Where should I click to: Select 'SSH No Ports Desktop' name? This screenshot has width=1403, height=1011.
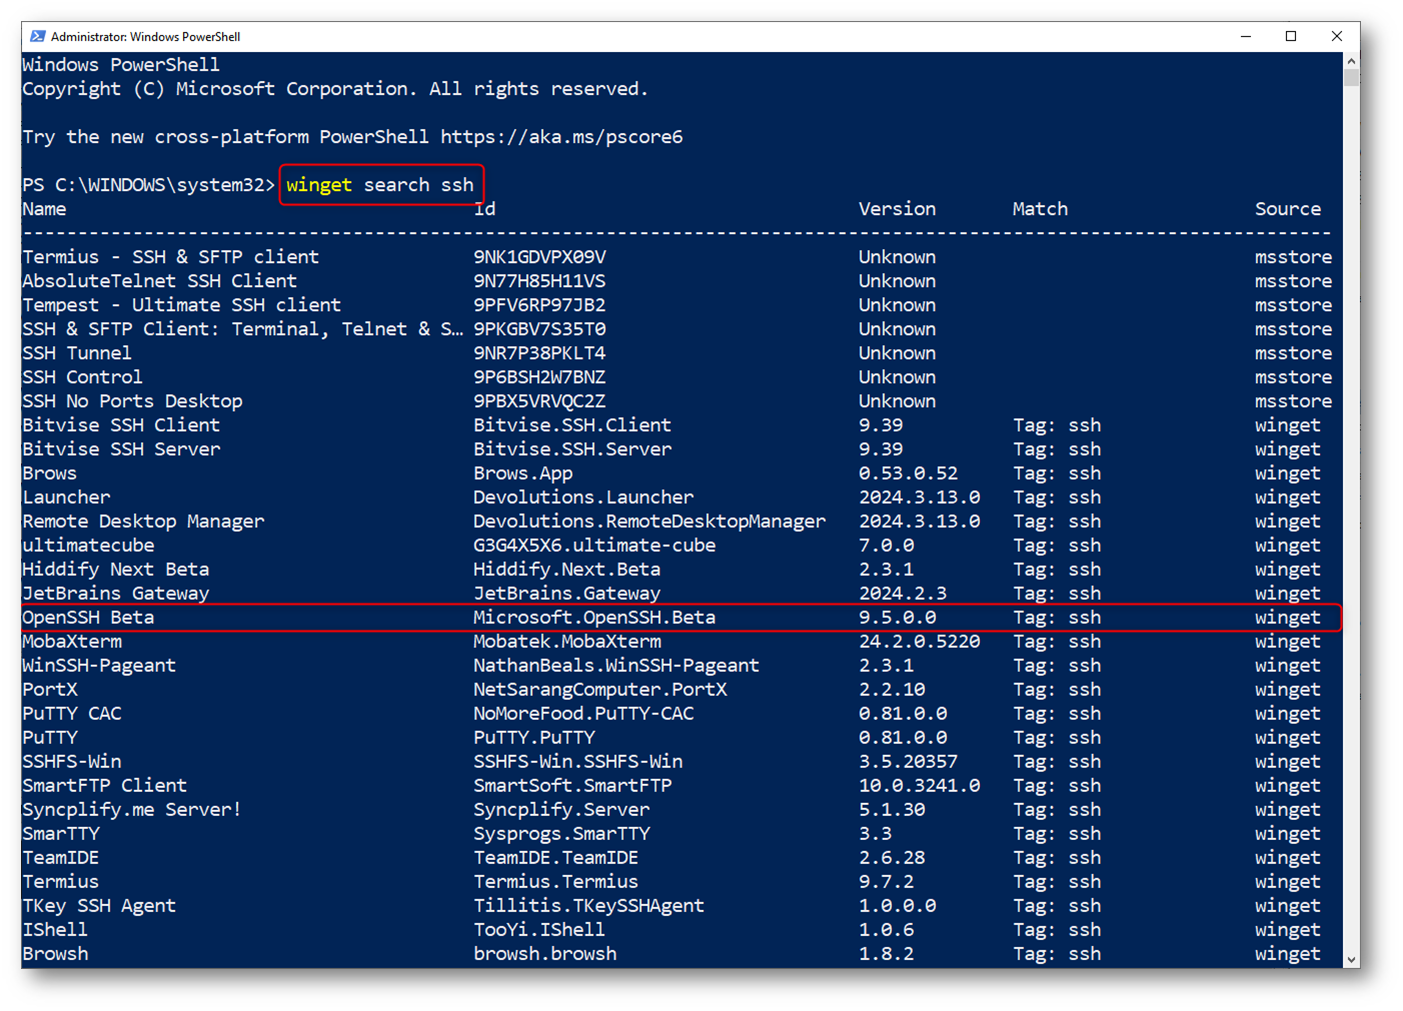tap(132, 401)
